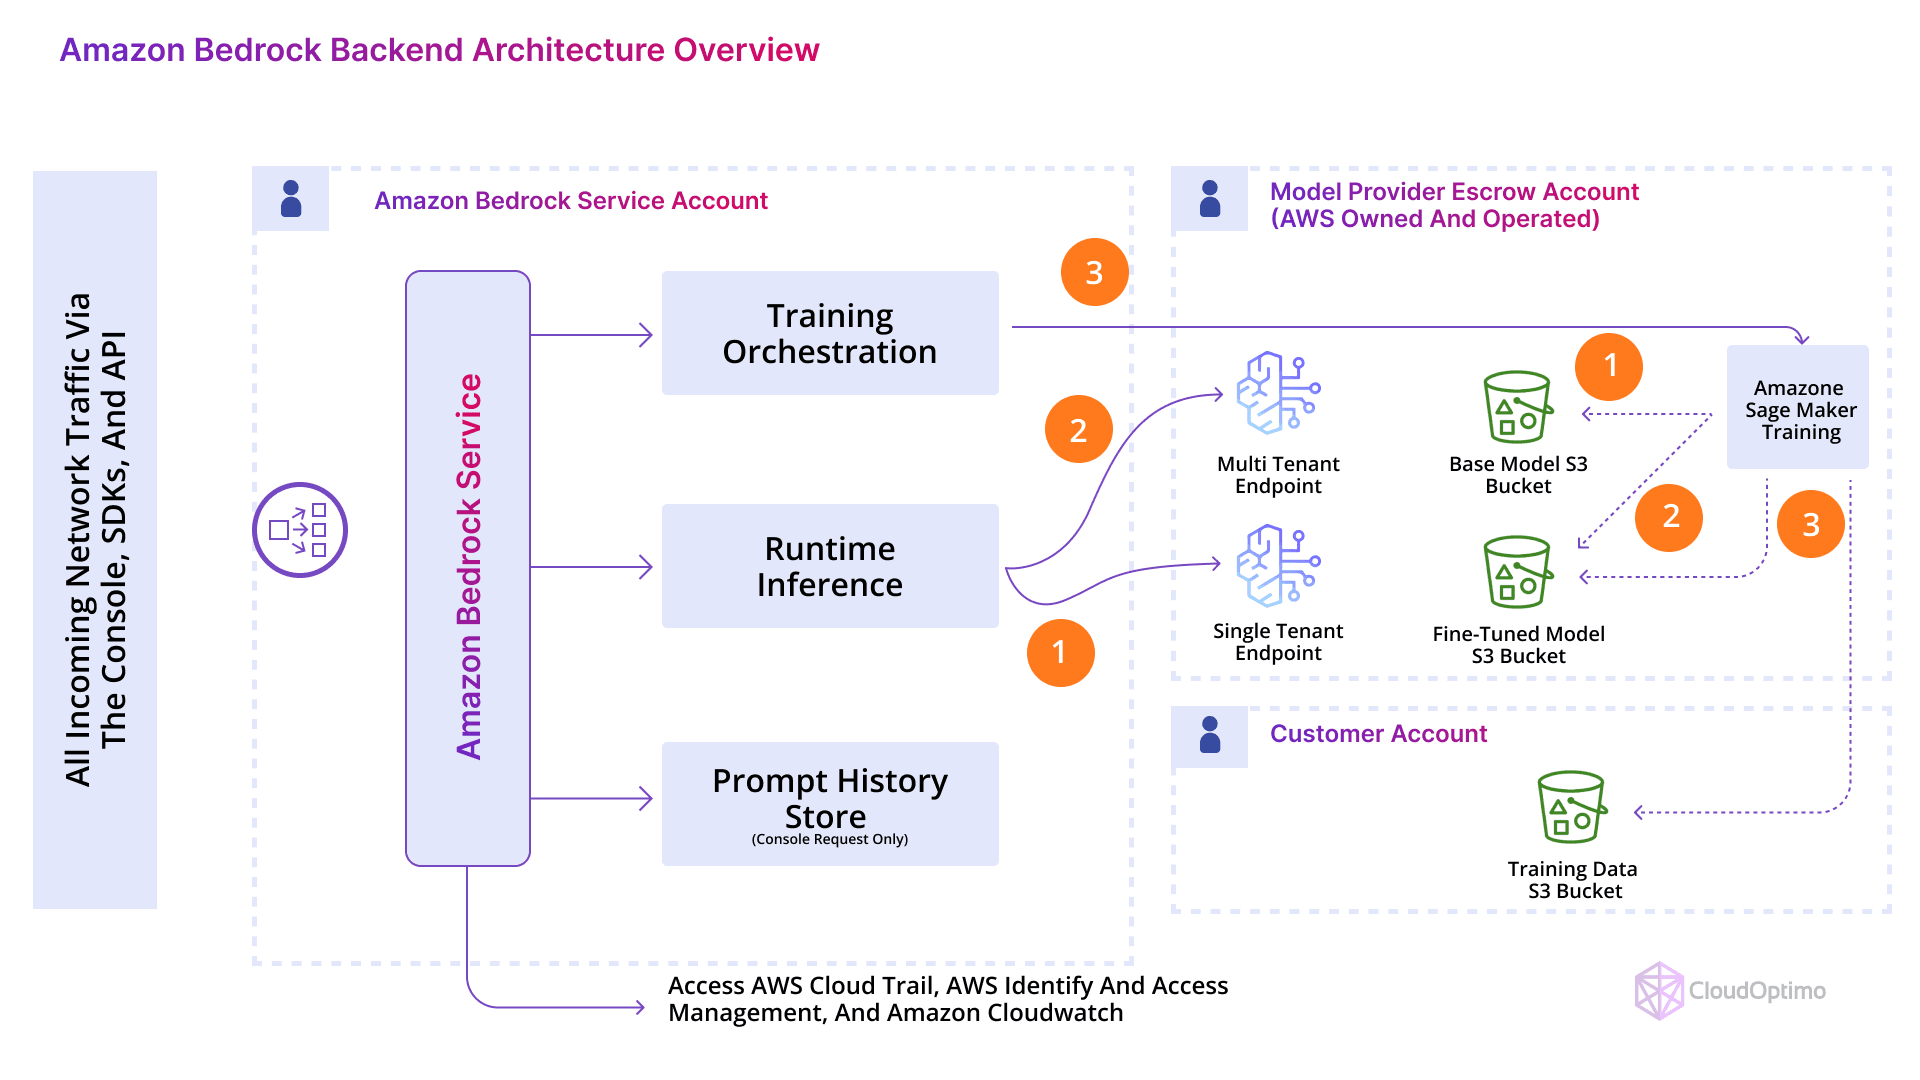
Task: Click the Customer Account user icon
Action: click(1210, 735)
